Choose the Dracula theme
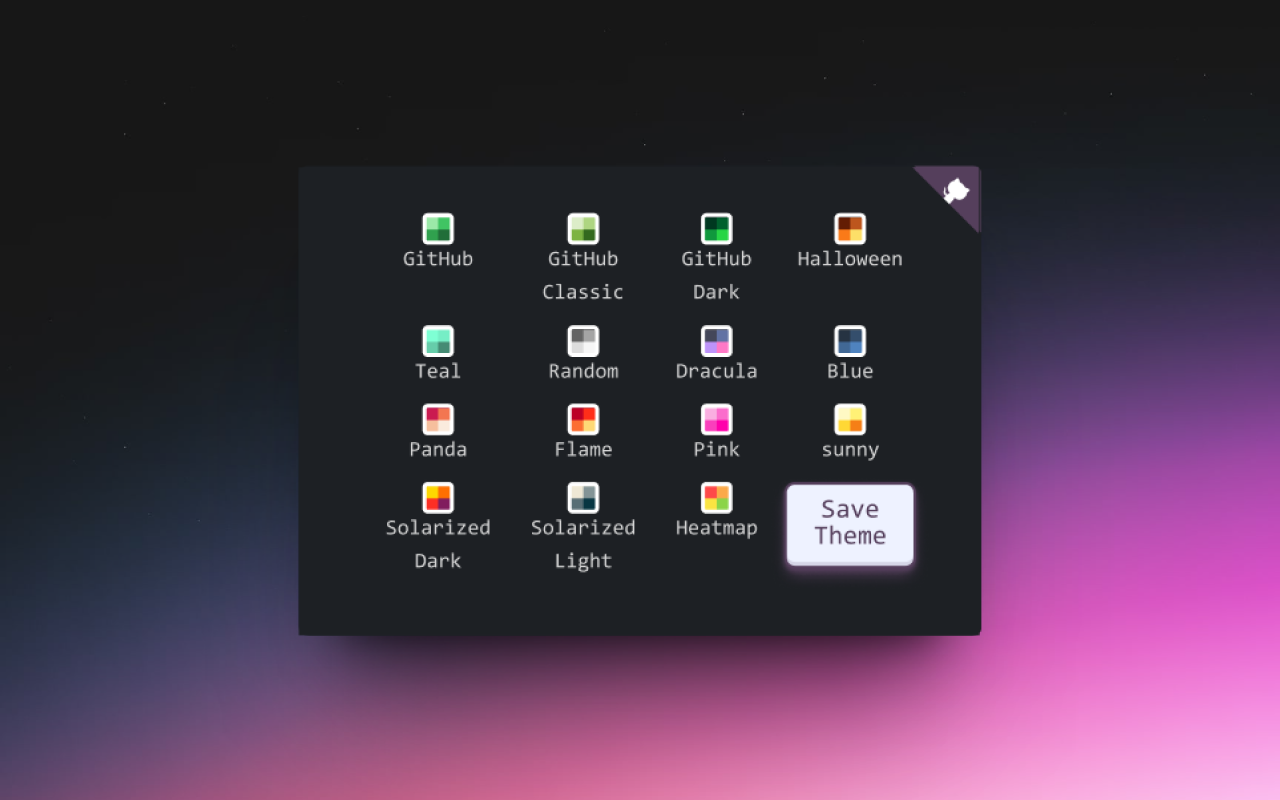This screenshot has width=1280, height=800. click(x=716, y=340)
